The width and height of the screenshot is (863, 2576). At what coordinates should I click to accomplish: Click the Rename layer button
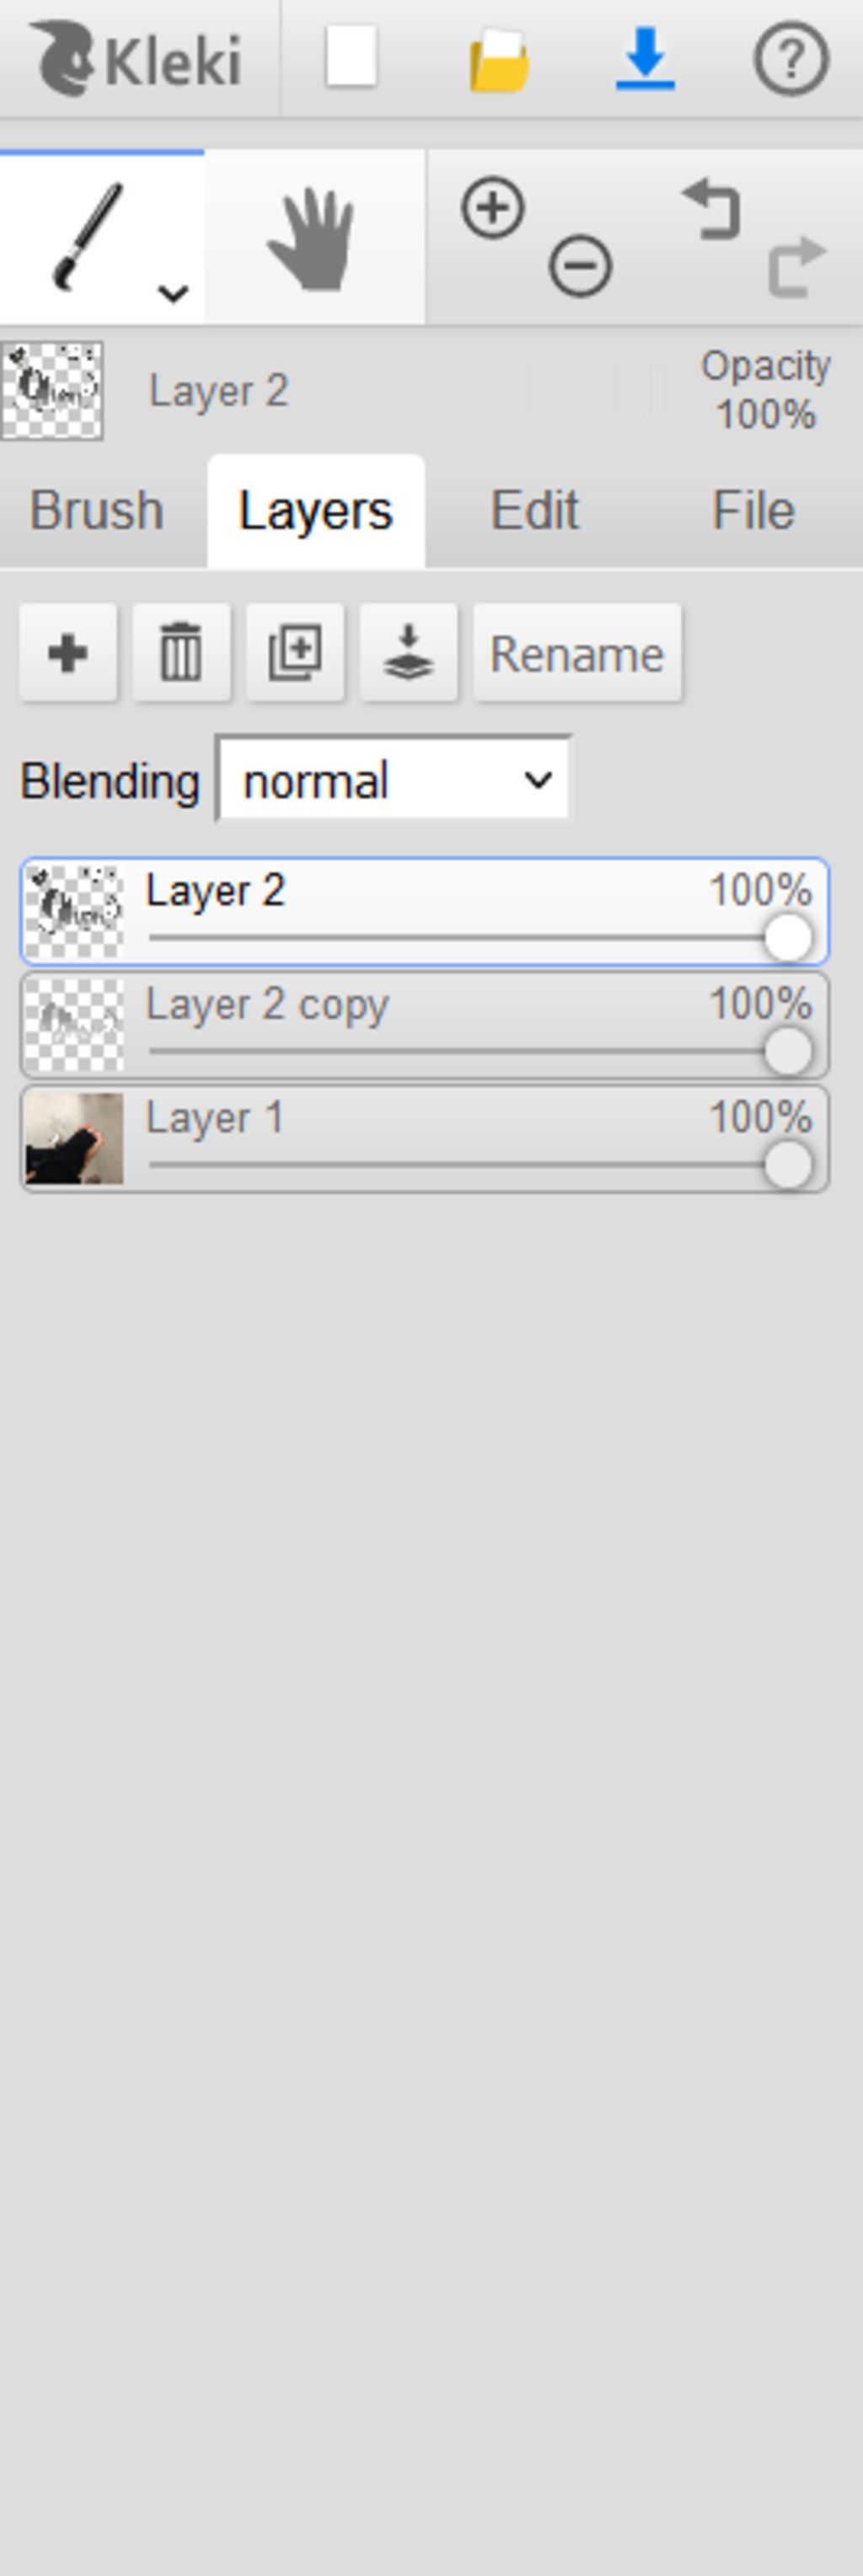click(577, 653)
